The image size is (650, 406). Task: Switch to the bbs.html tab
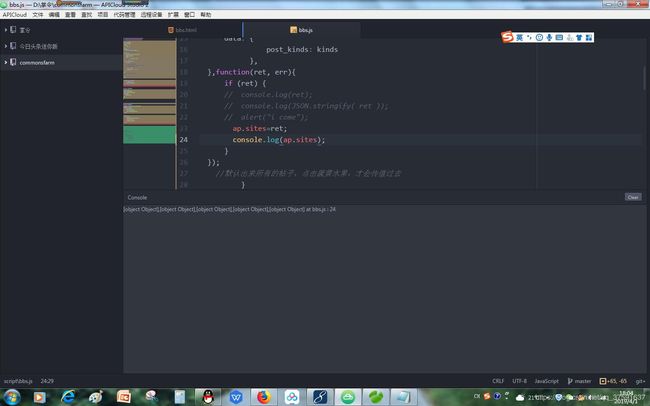point(183,30)
